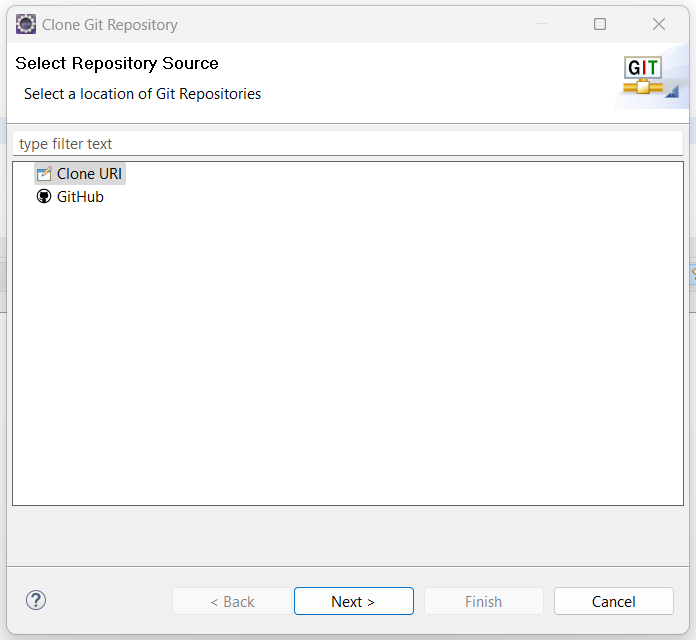The width and height of the screenshot is (696, 640).
Task: Click the Eclipse icon in the title bar
Action: pos(26,24)
